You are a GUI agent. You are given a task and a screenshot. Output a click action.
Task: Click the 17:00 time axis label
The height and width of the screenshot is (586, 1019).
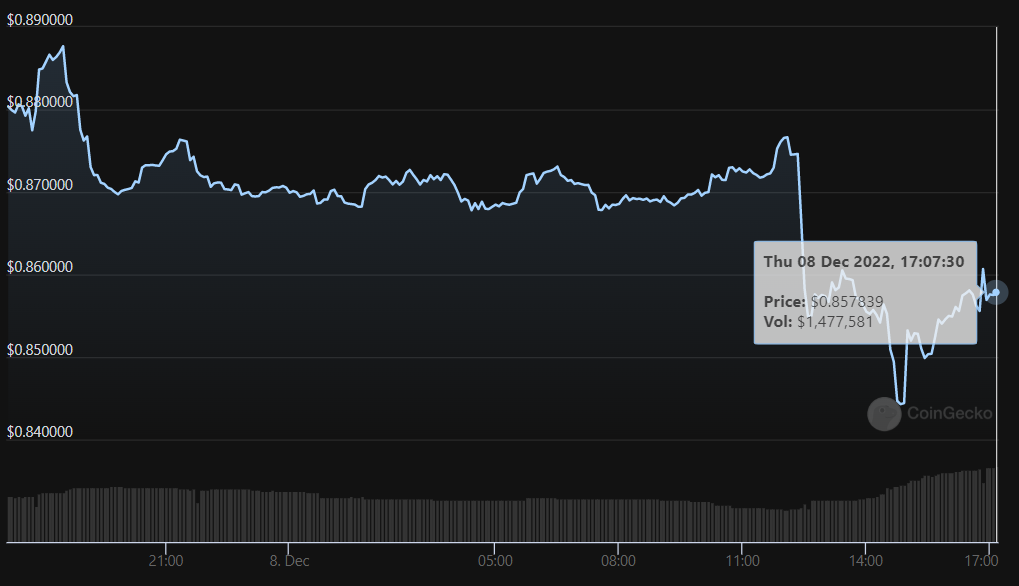click(988, 561)
